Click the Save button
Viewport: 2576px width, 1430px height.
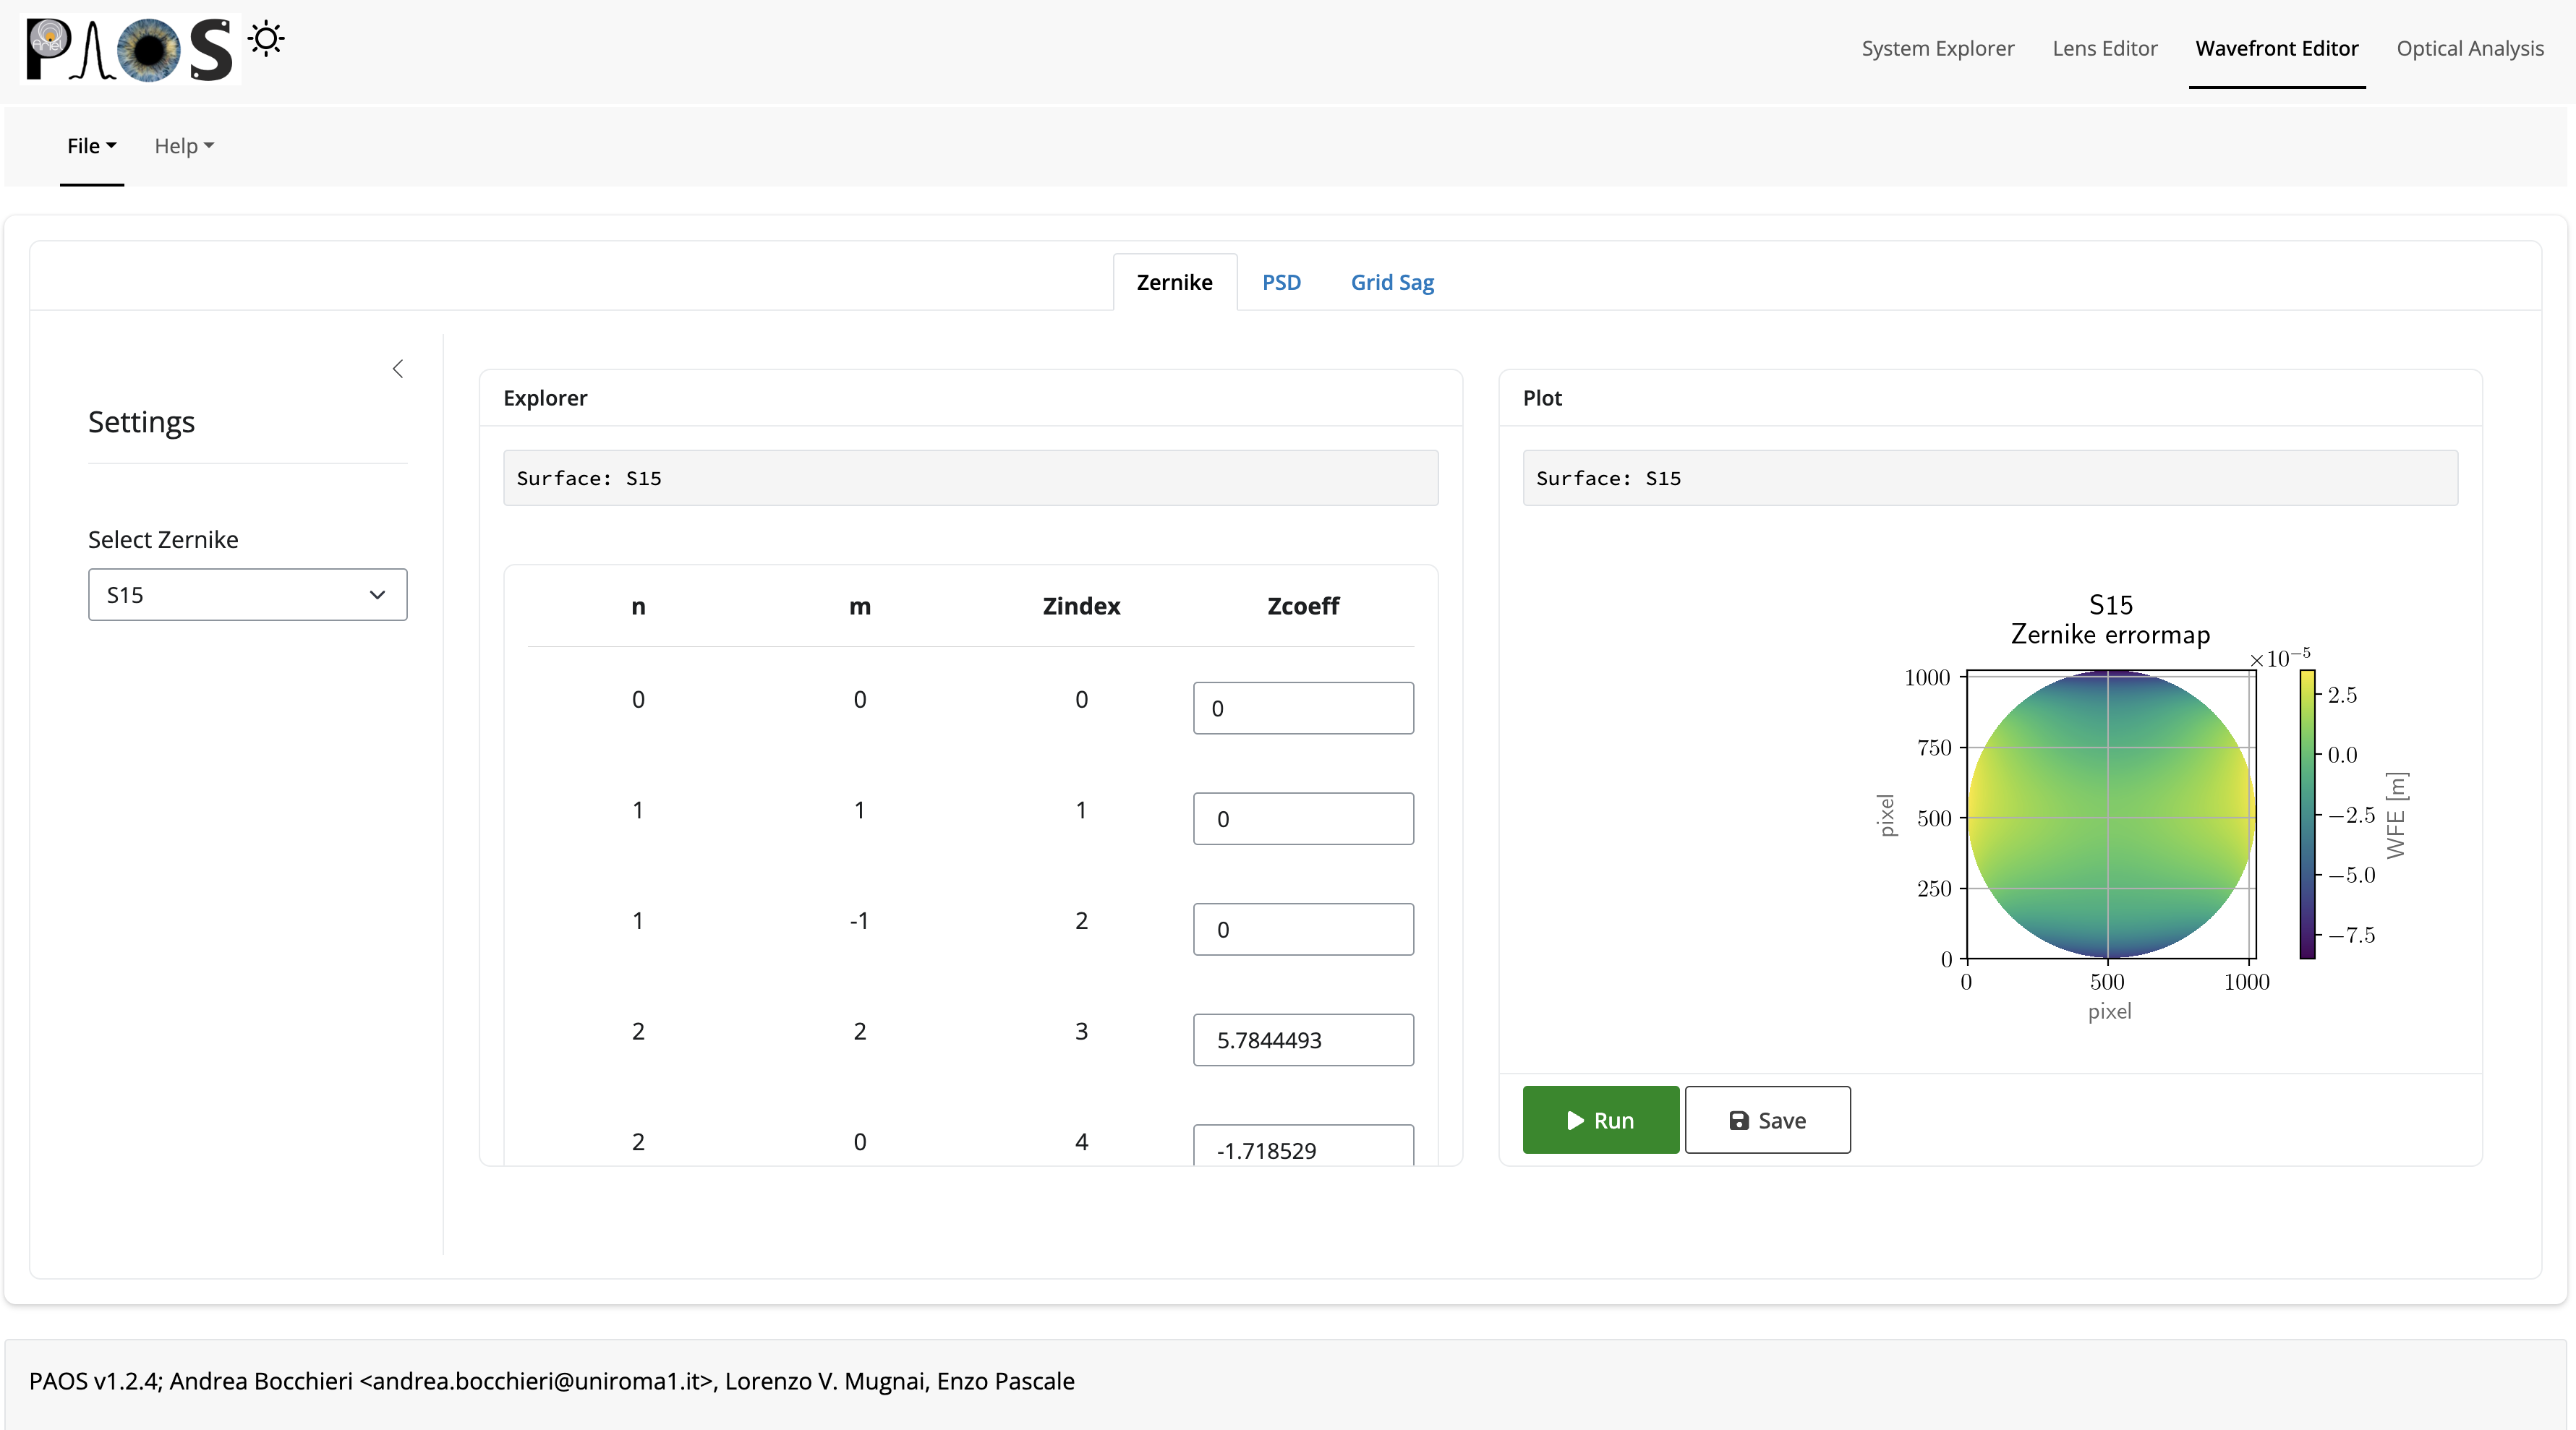tap(1767, 1120)
